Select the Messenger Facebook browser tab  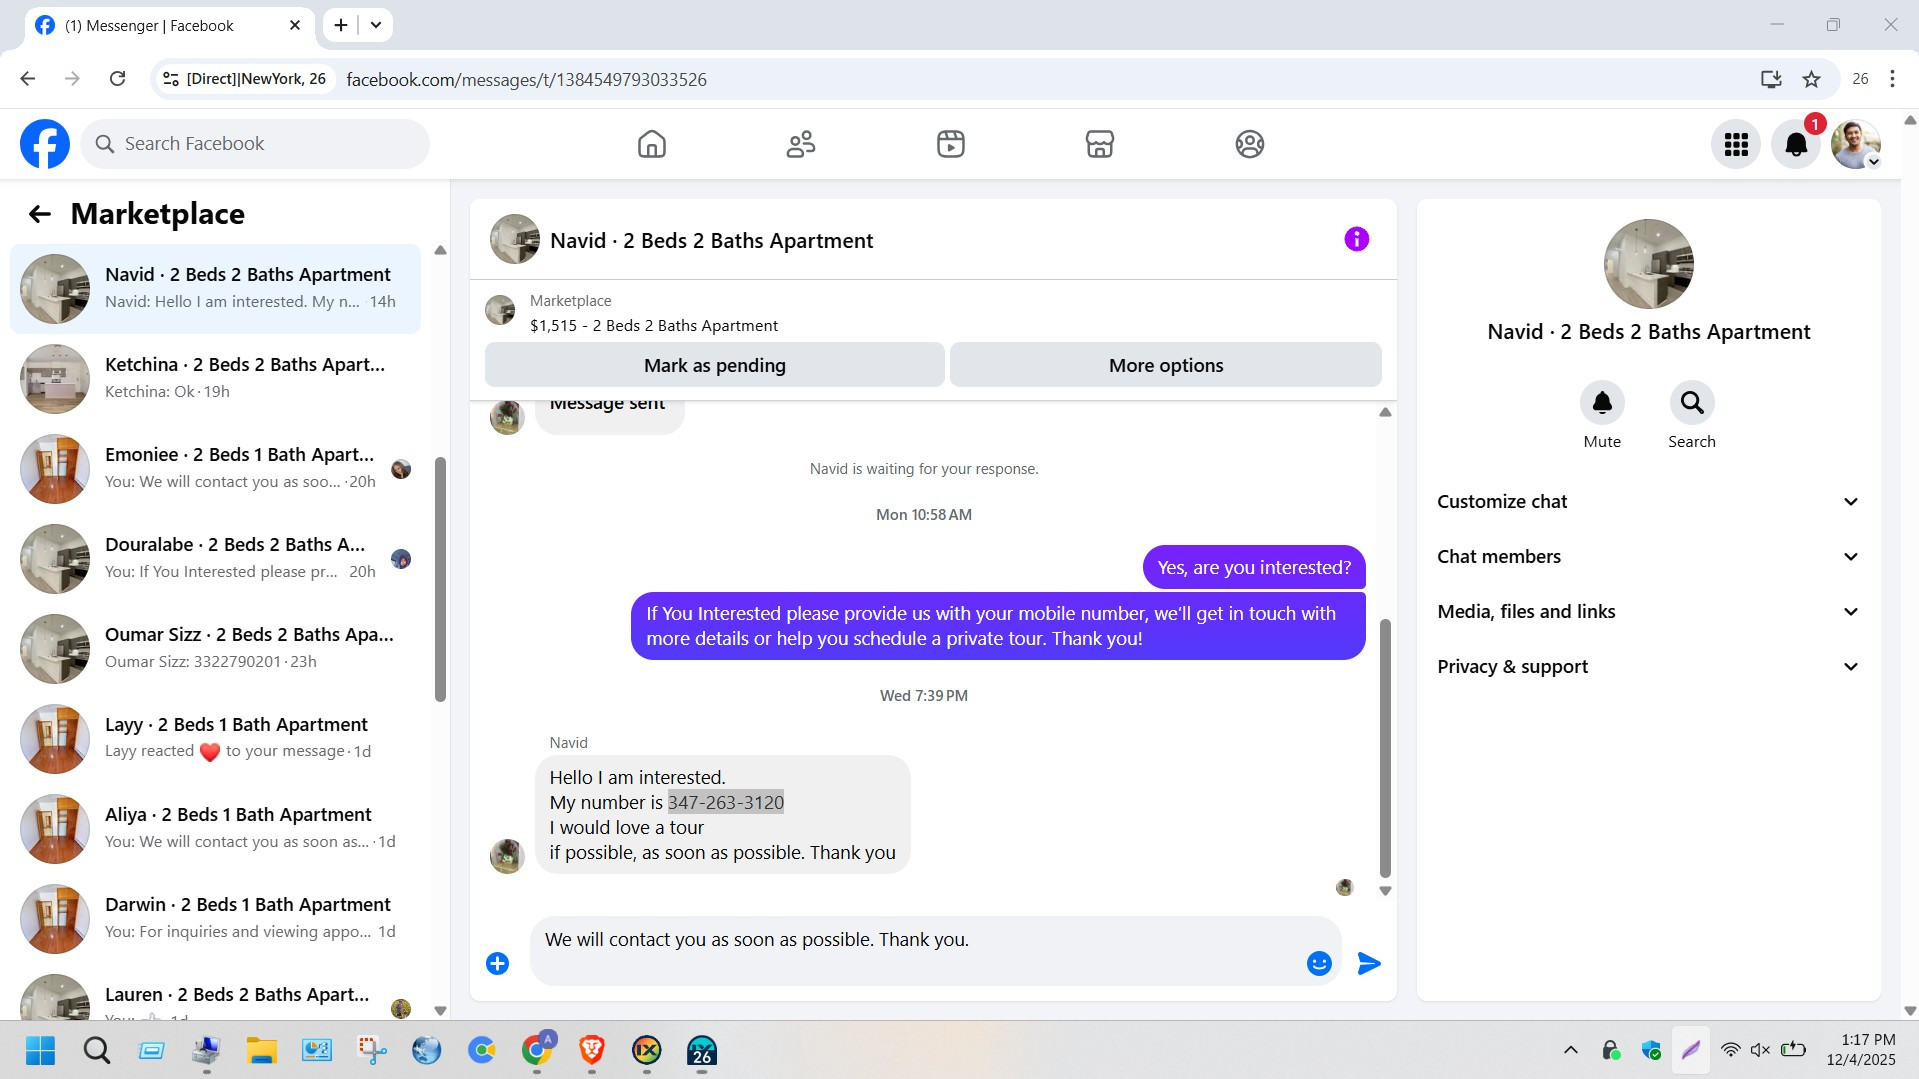168,25
